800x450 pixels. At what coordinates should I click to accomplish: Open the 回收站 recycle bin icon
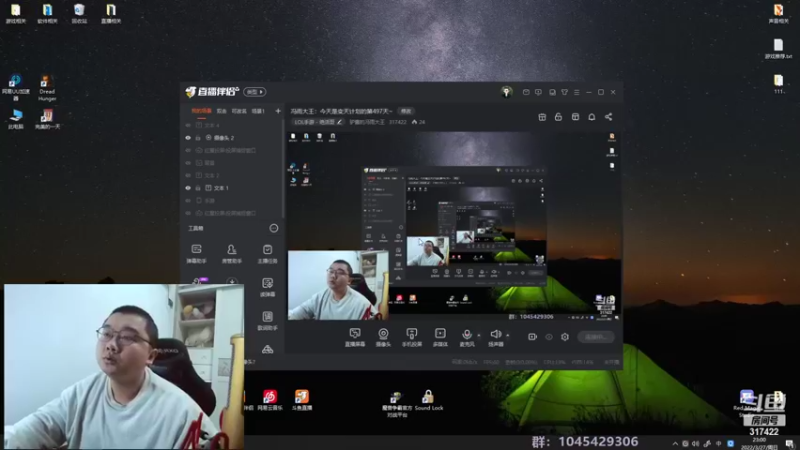point(79,14)
